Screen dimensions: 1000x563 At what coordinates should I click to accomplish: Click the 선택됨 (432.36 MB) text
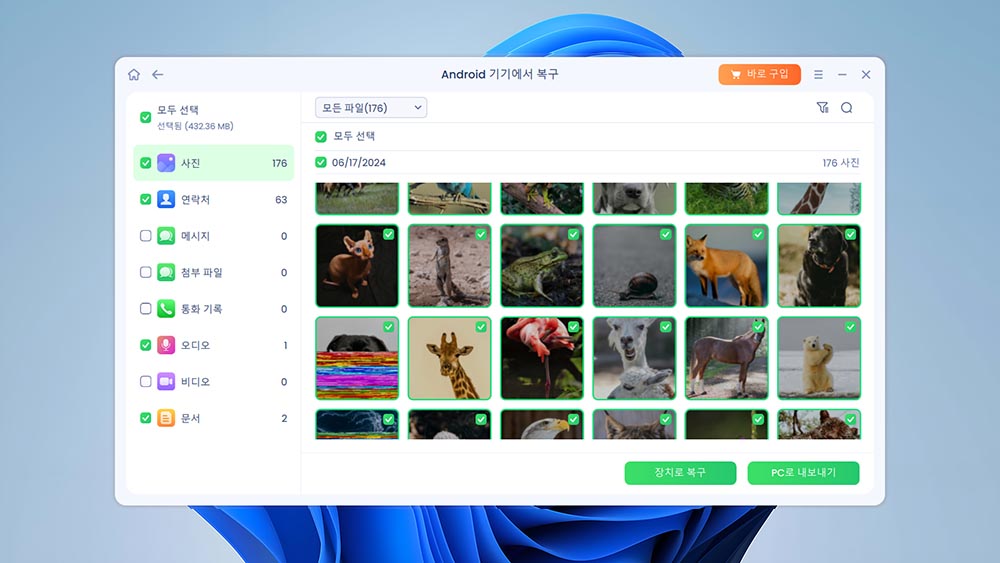point(195,126)
